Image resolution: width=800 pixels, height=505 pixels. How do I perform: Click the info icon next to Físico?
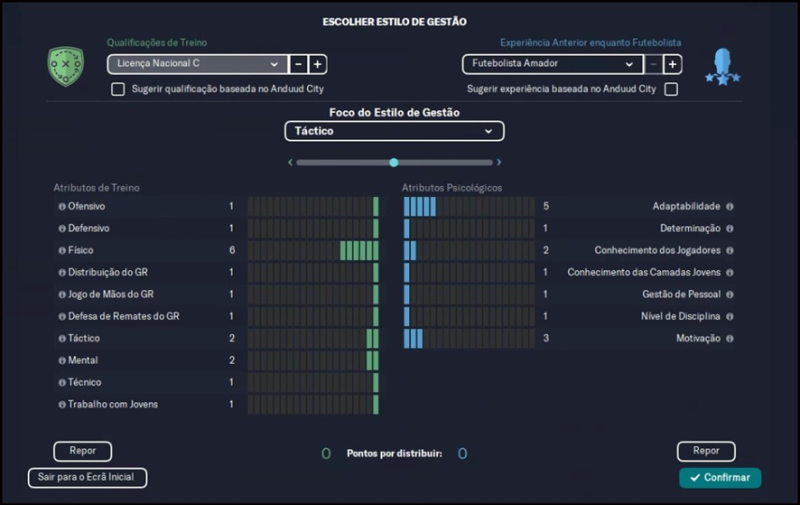click(62, 251)
